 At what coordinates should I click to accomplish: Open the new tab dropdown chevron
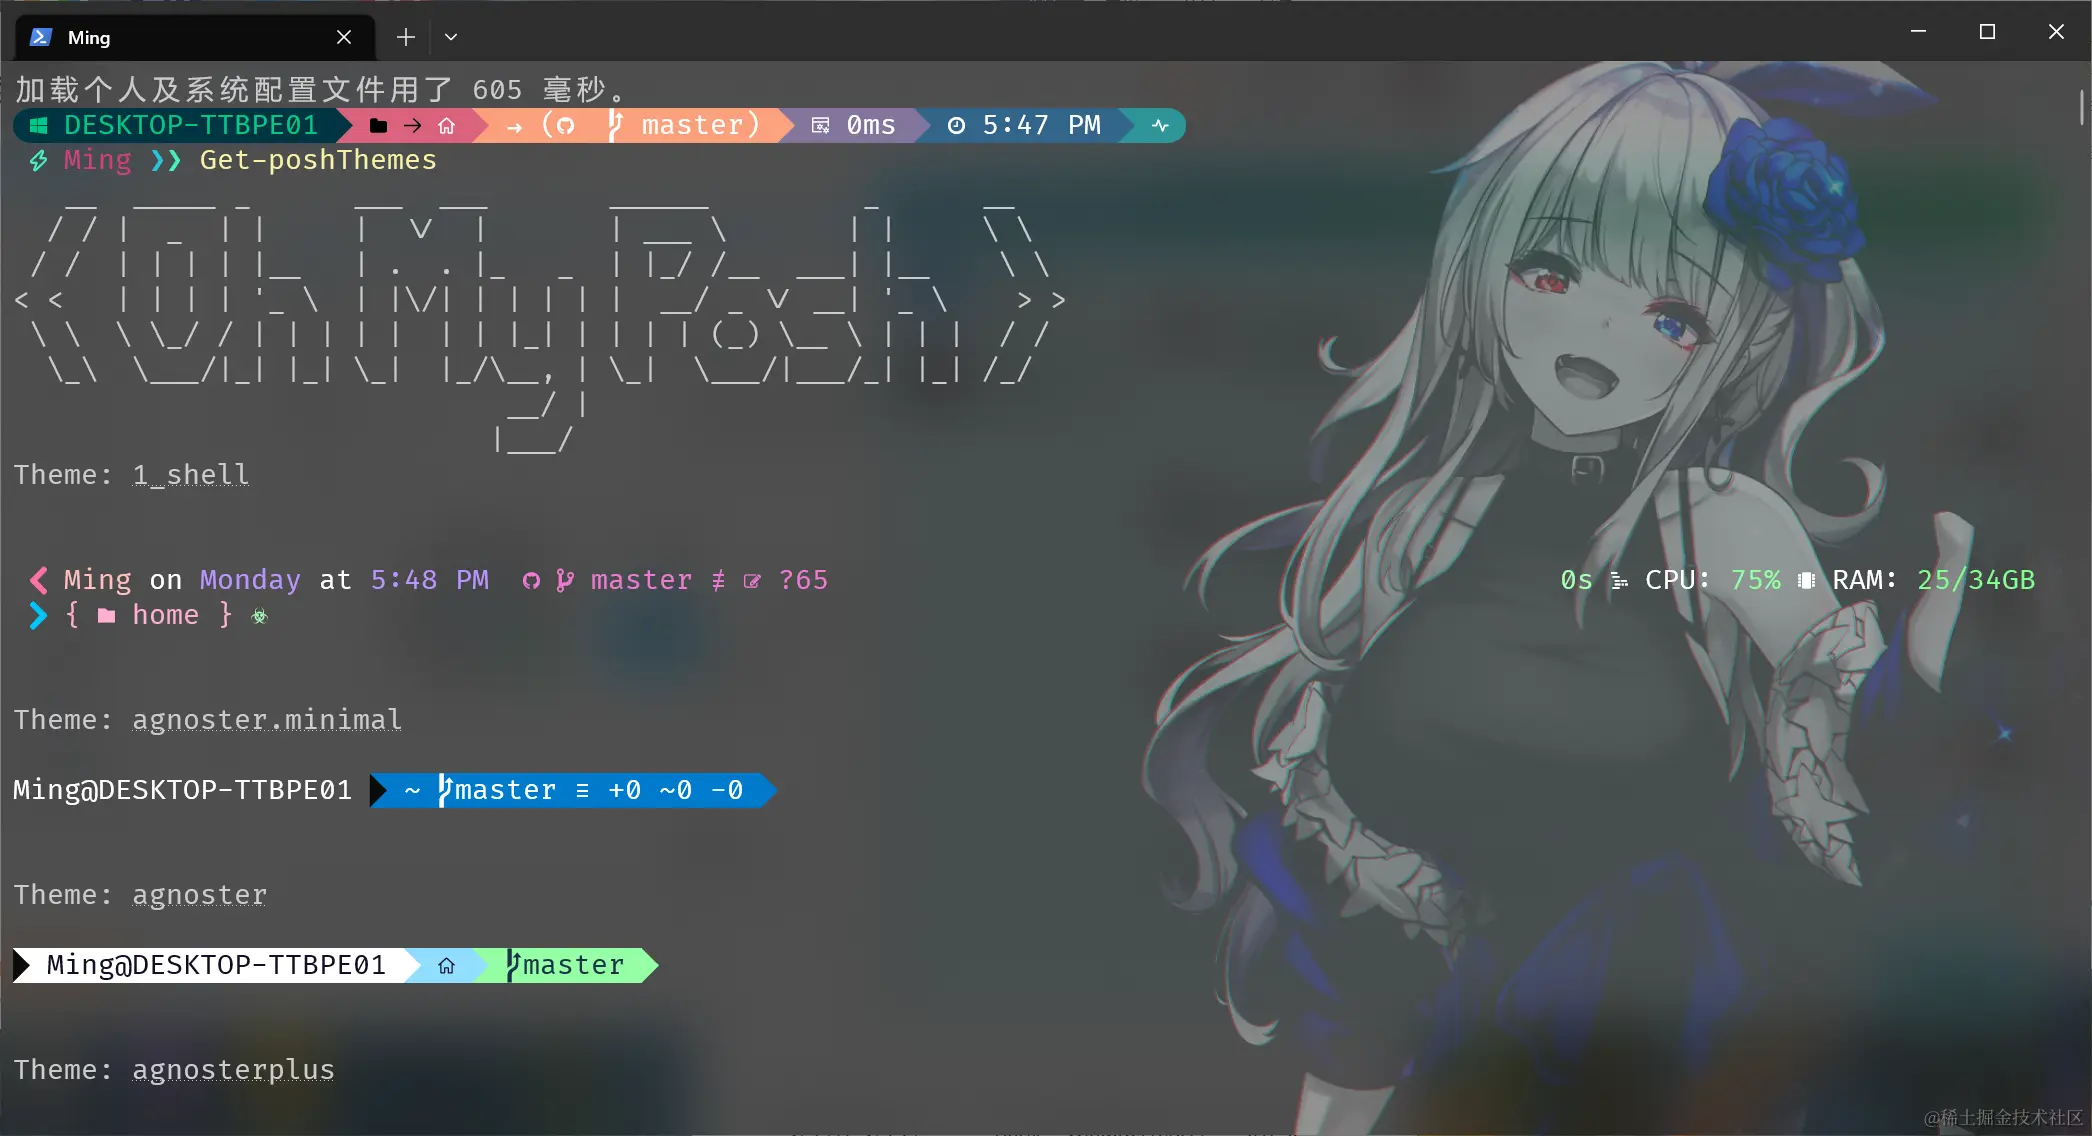450,36
